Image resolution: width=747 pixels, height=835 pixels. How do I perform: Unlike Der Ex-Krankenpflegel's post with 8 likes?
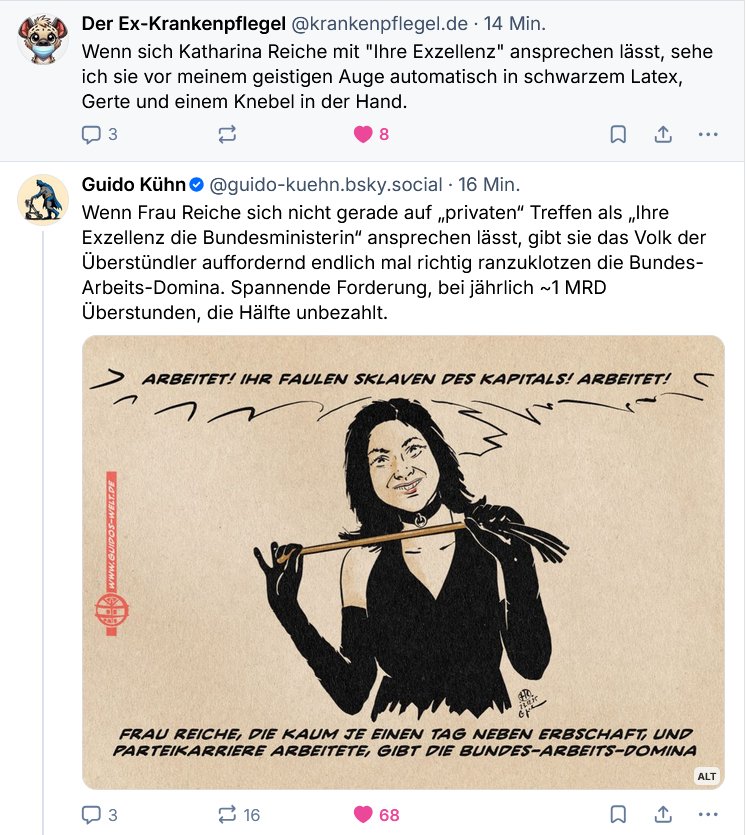click(x=364, y=134)
